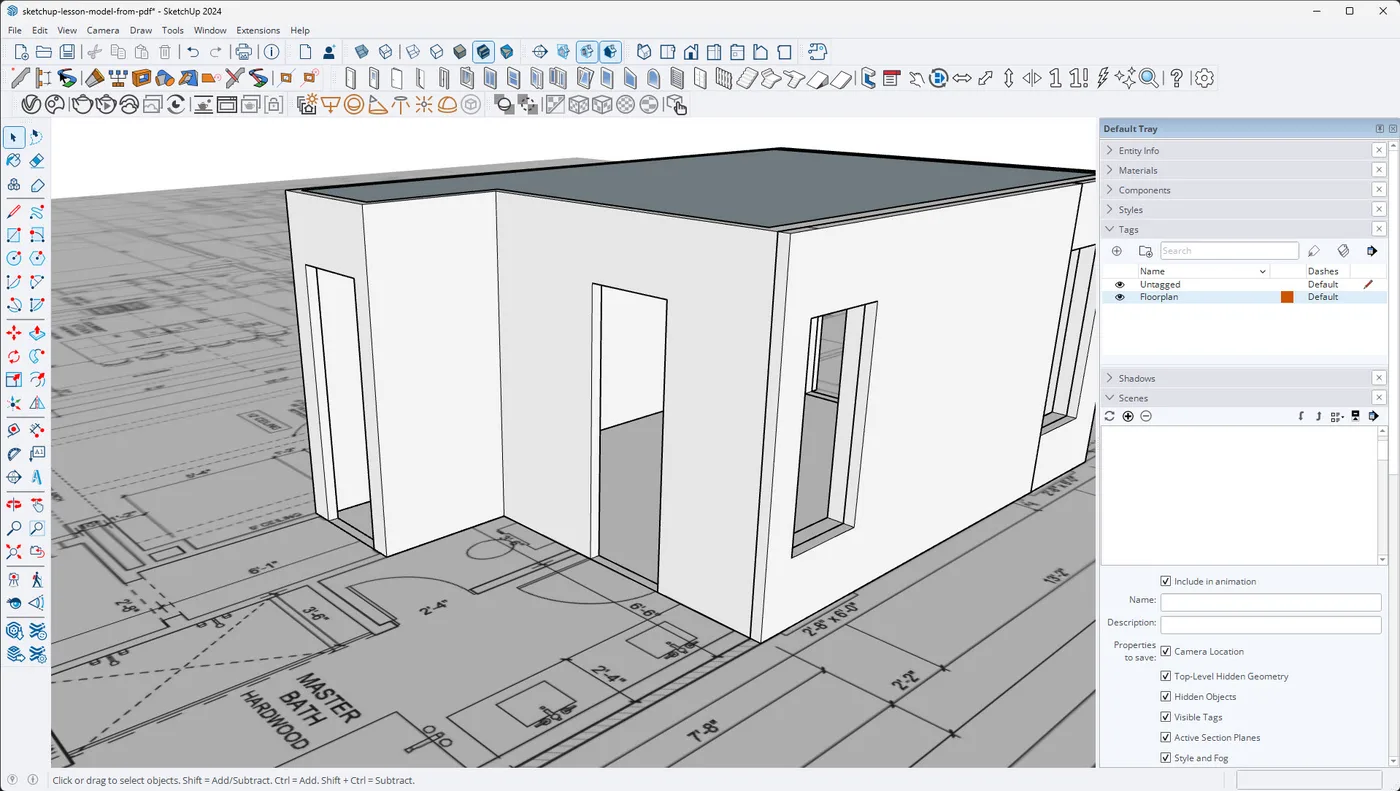Select the Eraser tool in the left toolbar
Viewport: 1400px width, 791px height.
(37, 160)
